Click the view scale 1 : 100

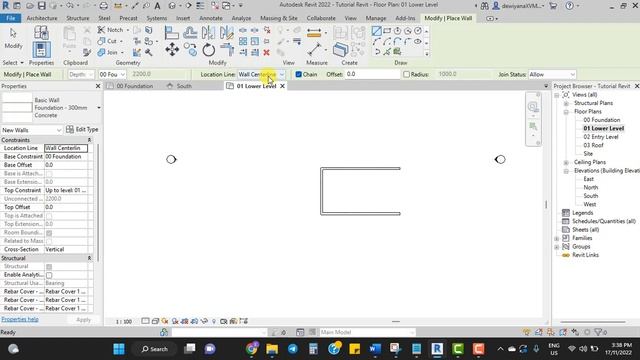click(x=124, y=322)
